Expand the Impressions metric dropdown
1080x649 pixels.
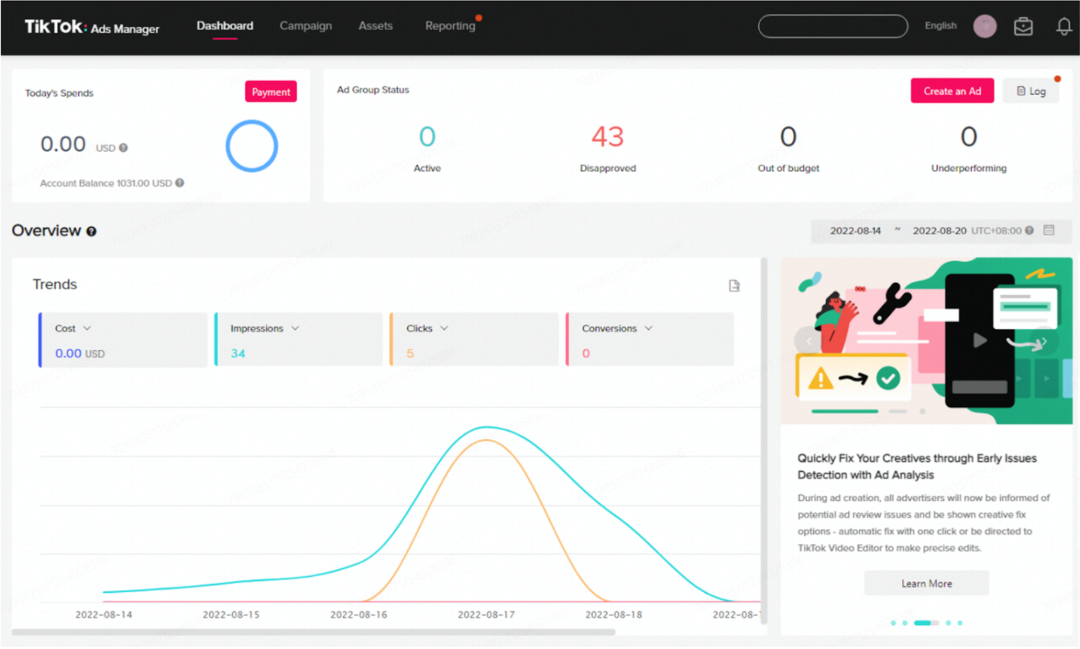pyautogui.click(x=295, y=328)
